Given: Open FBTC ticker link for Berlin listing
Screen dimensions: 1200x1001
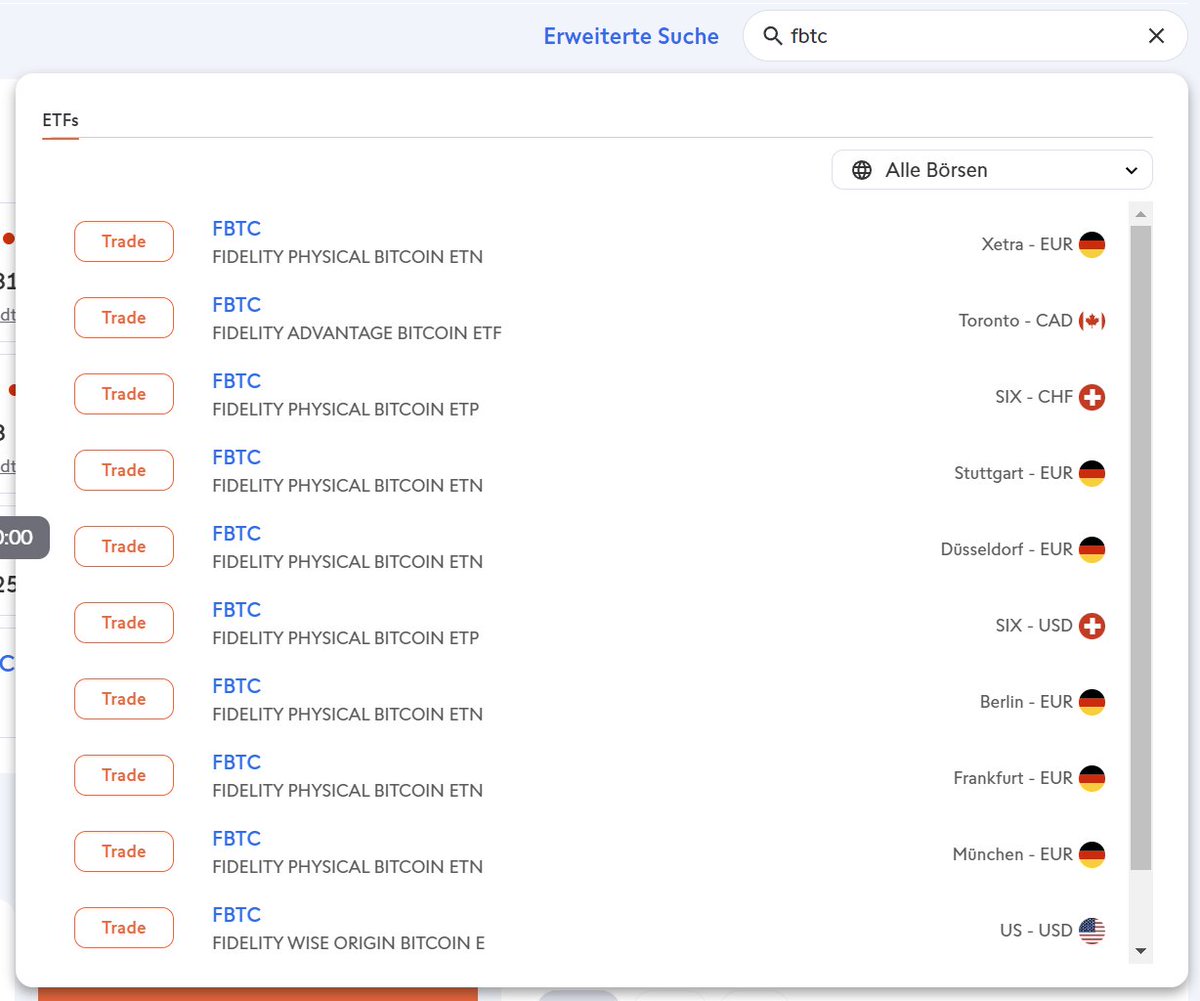Looking at the screenshot, I should (x=236, y=686).
